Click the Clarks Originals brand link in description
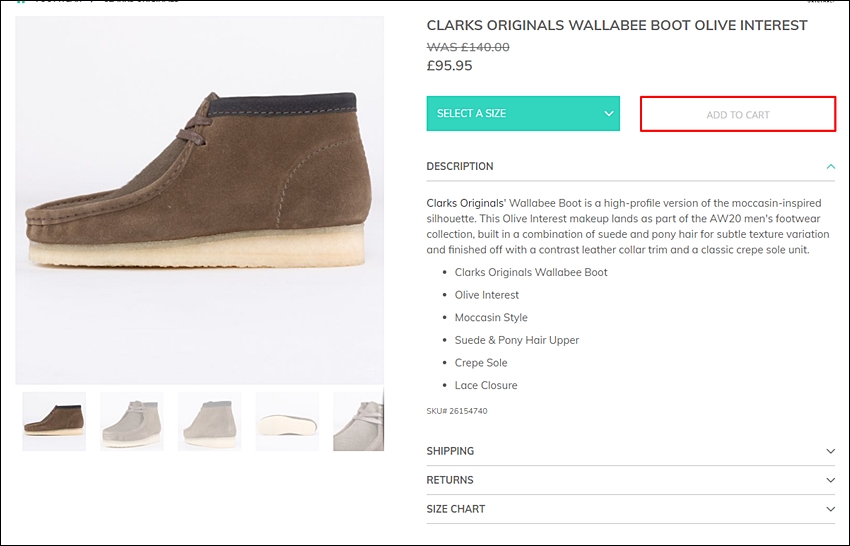Viewport: 850px width, 546px height. (466, 203)
